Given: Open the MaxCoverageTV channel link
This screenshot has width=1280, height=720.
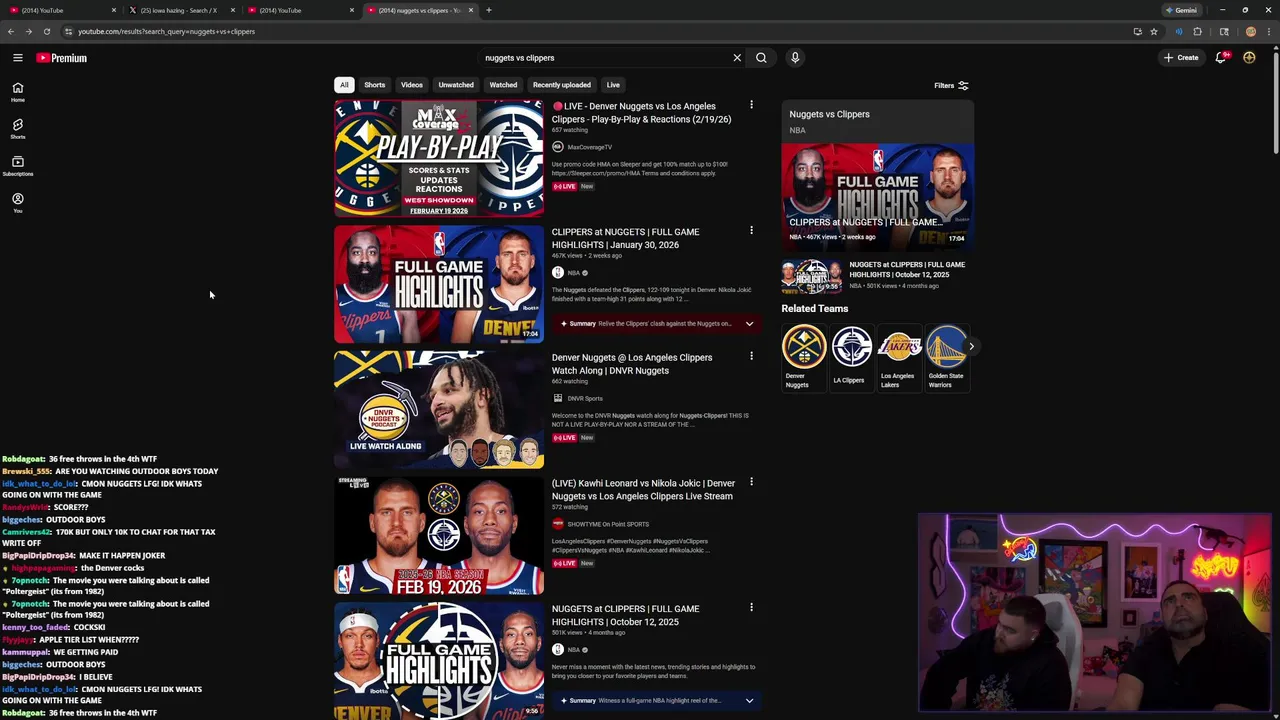Looking at the screenshot, I should click(589, 147).
